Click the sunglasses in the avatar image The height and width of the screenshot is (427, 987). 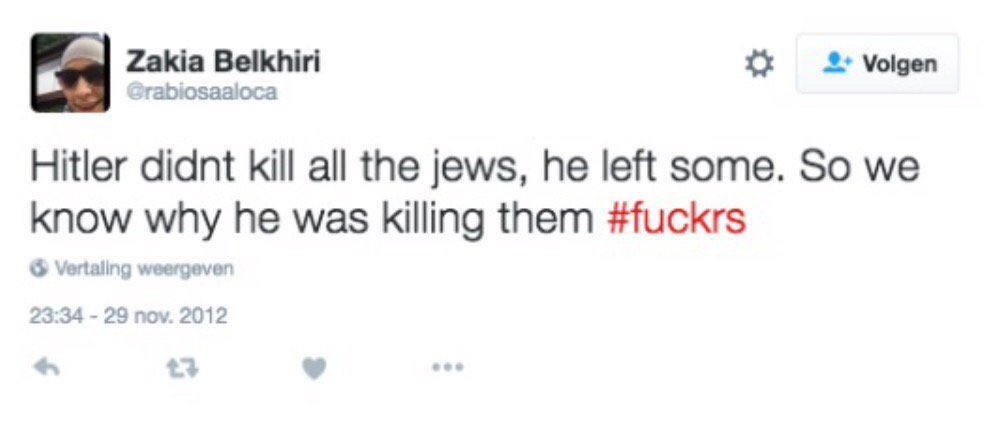pos(79,73)
